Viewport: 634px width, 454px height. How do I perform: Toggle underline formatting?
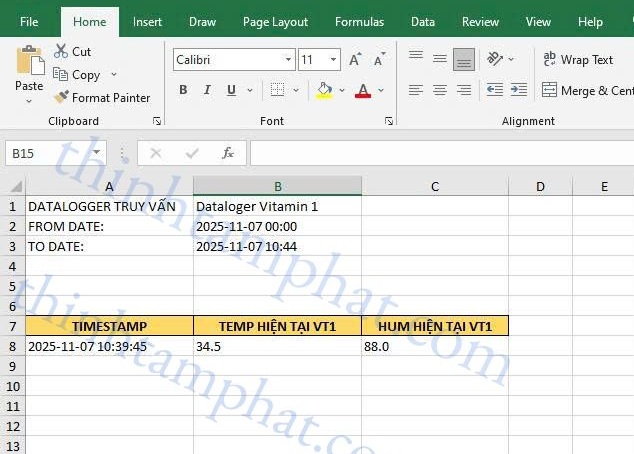pos(231,90)
